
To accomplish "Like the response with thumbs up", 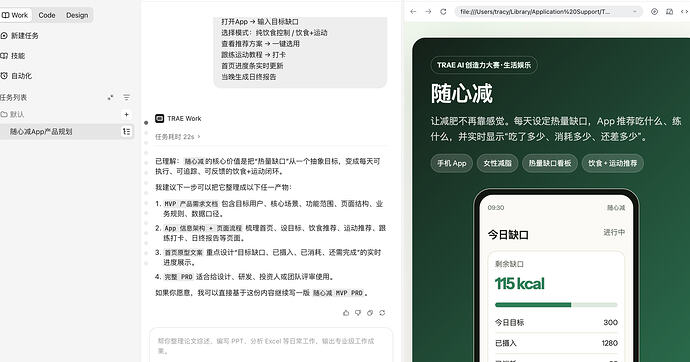I will click(346, 313).
